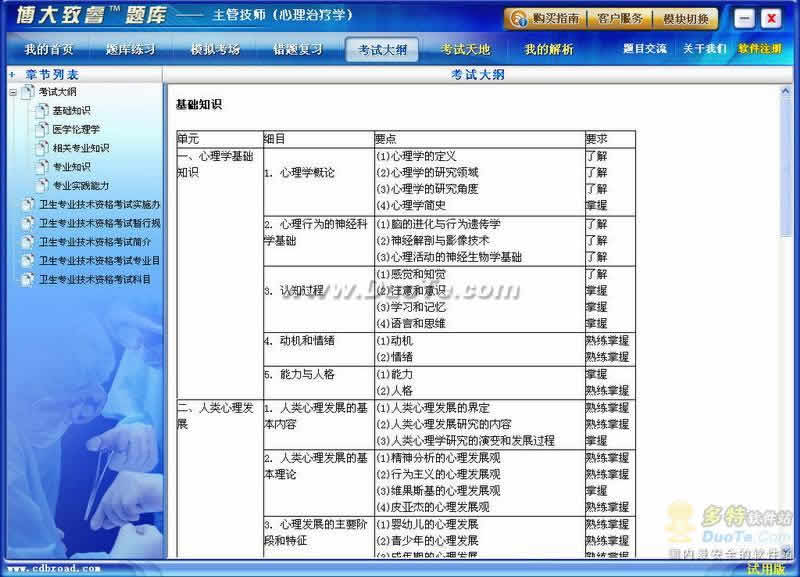Image resolution: width=800 pixels, height=577 pixels.
Task: Open 卫生专业技术资格考试科目 item
Action: click(x=95, y=280)
